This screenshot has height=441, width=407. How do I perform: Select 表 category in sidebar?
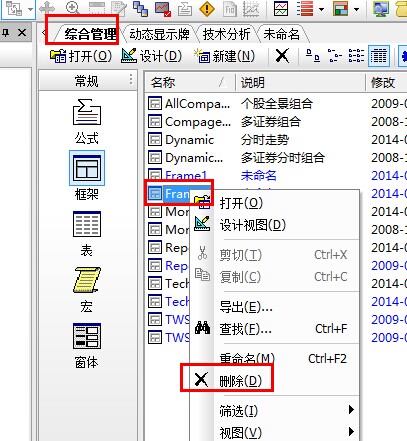click(x=87, y=233)
